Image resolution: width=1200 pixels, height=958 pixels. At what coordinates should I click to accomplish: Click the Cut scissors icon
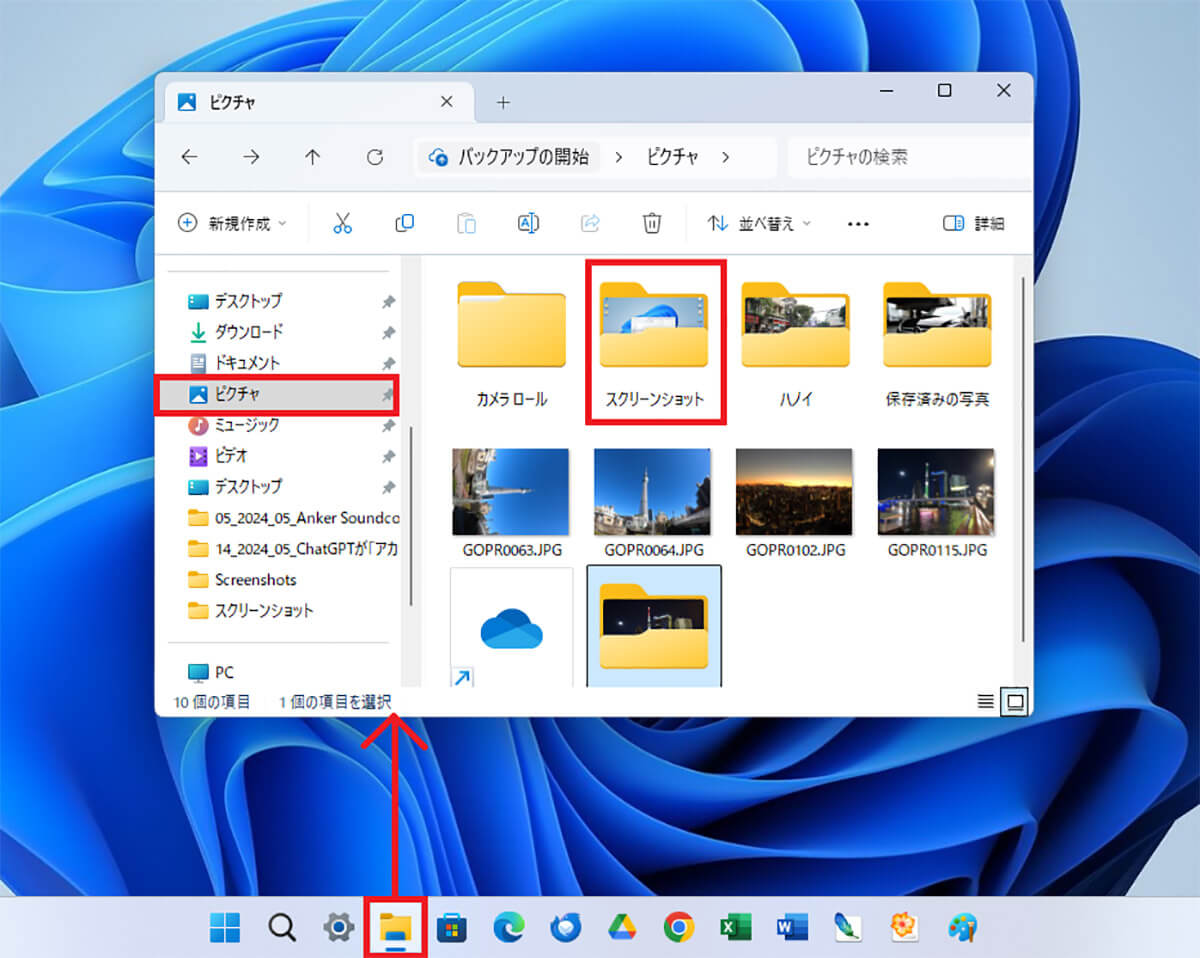point(343,224)
